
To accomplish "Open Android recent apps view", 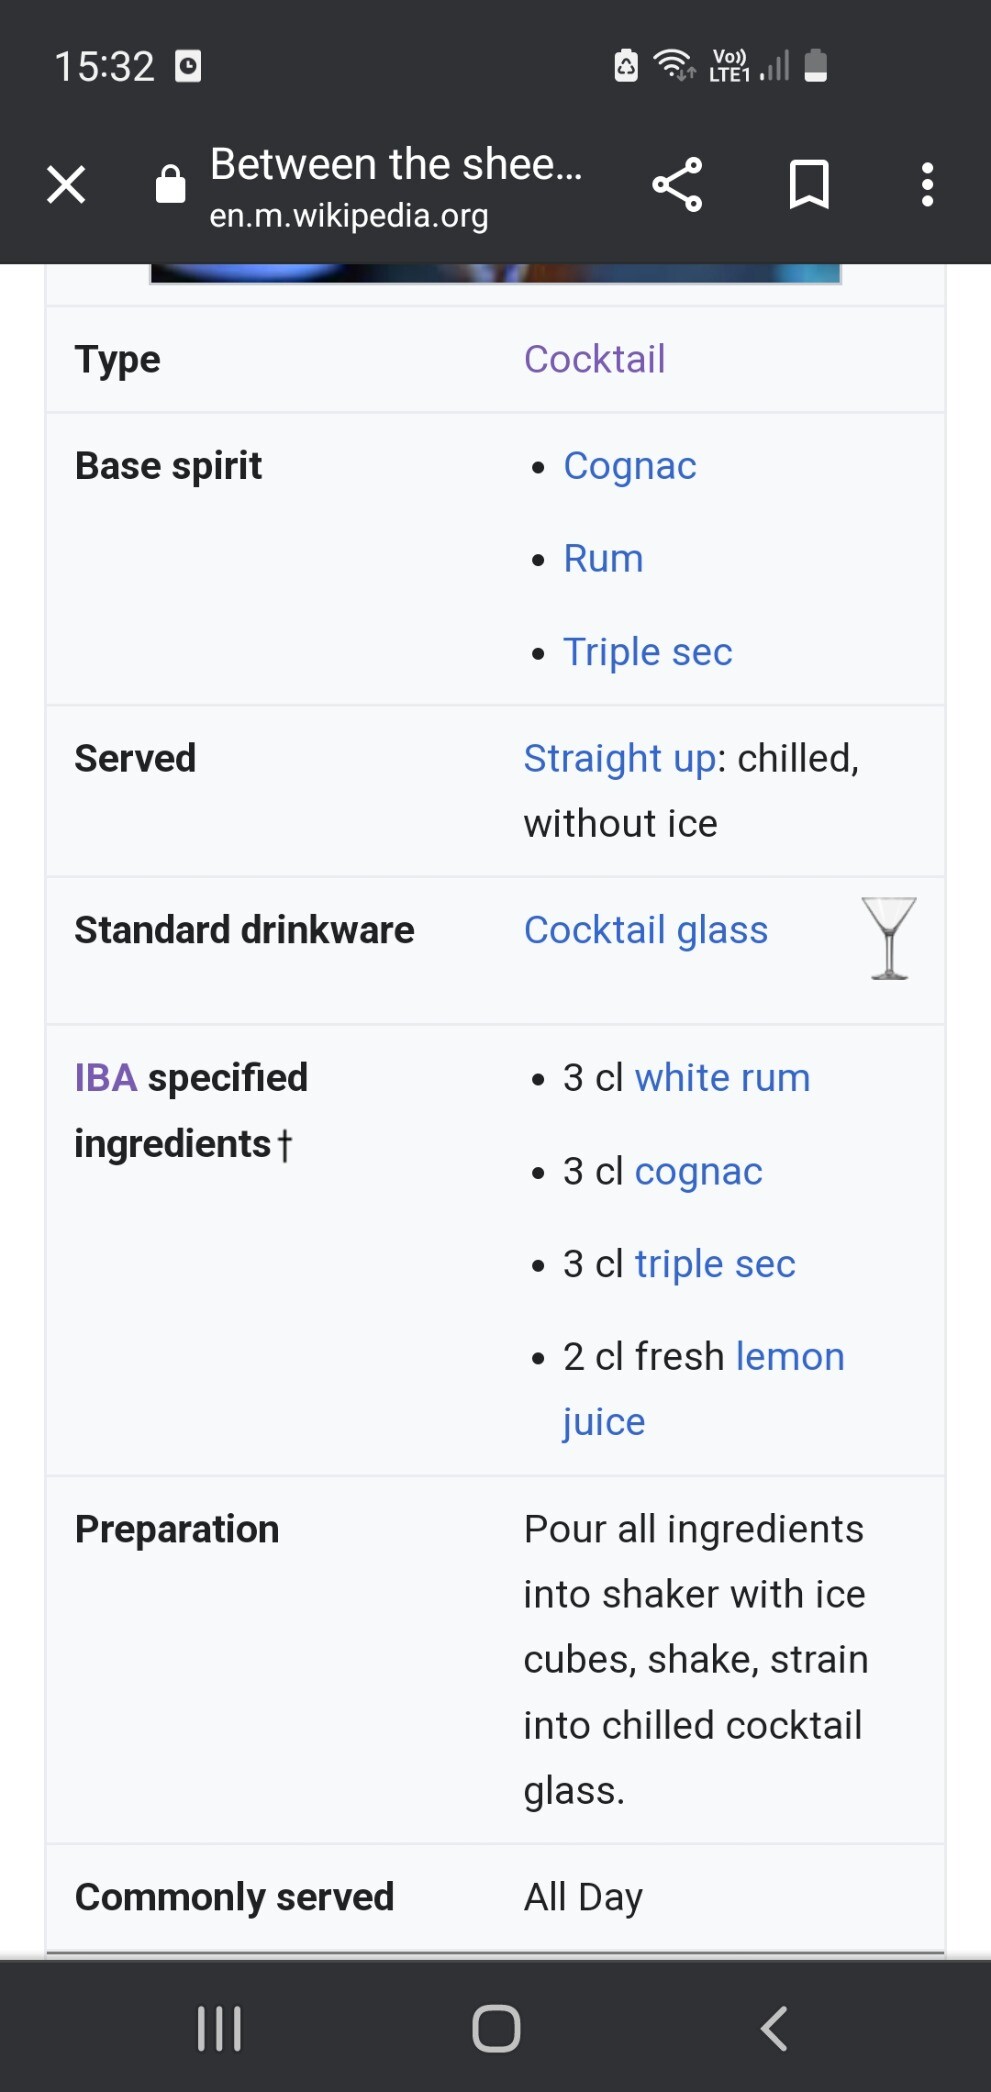I will tap(219, 2028).
